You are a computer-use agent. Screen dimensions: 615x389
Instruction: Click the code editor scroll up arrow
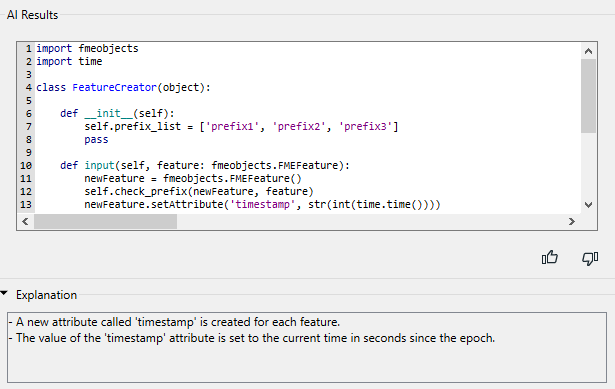[x=588, y=51]
